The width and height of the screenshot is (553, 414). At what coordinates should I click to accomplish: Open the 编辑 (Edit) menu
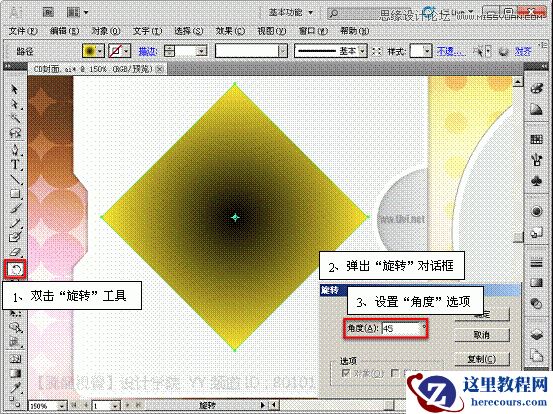[x=64, y=31]
